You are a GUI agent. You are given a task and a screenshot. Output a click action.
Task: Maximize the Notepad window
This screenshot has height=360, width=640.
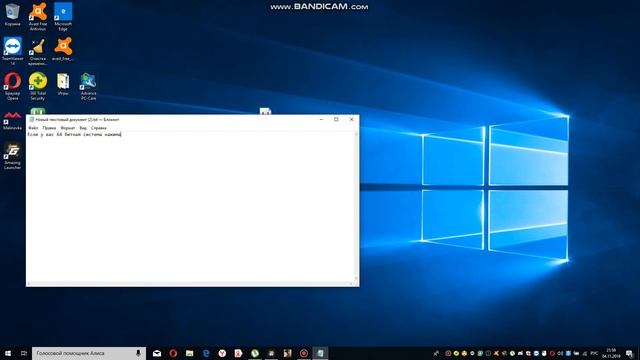coord(336,119)
